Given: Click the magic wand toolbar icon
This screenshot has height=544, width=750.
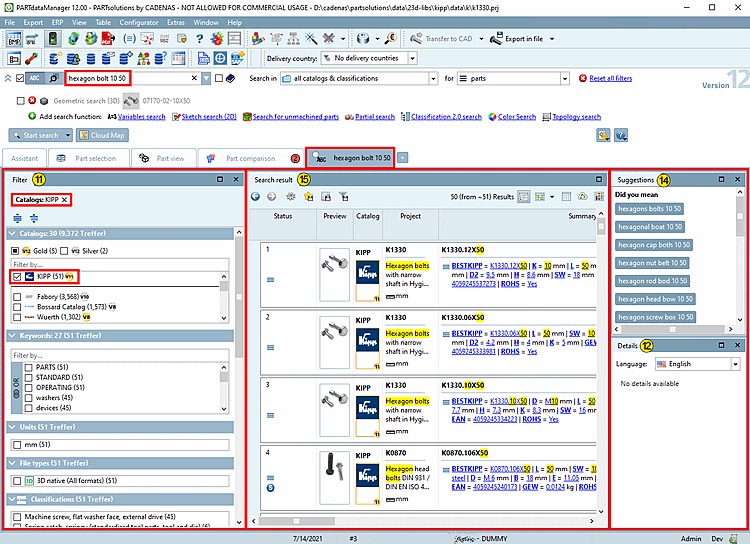Looking at the screenshot, I should 311,38.
